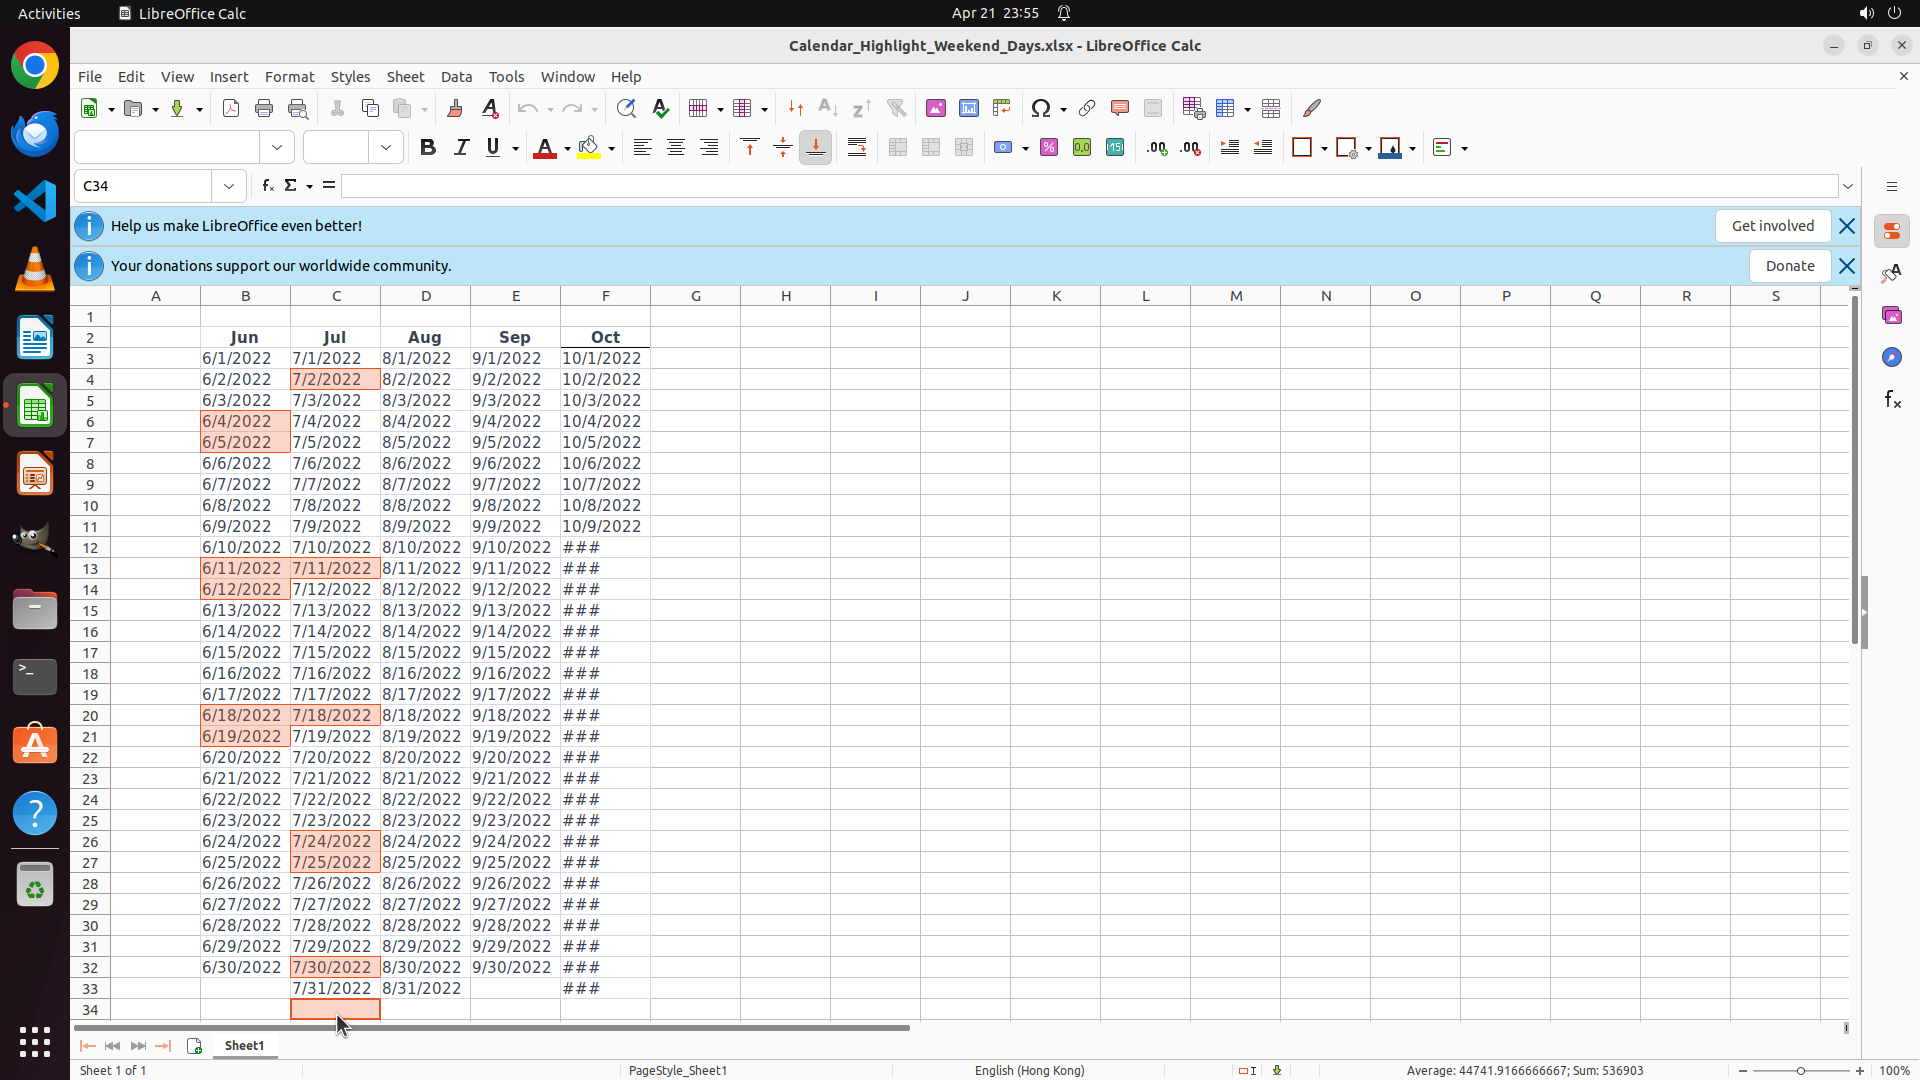Open the Data menu
The image size is (1920, 1080).
click(456, 77)
